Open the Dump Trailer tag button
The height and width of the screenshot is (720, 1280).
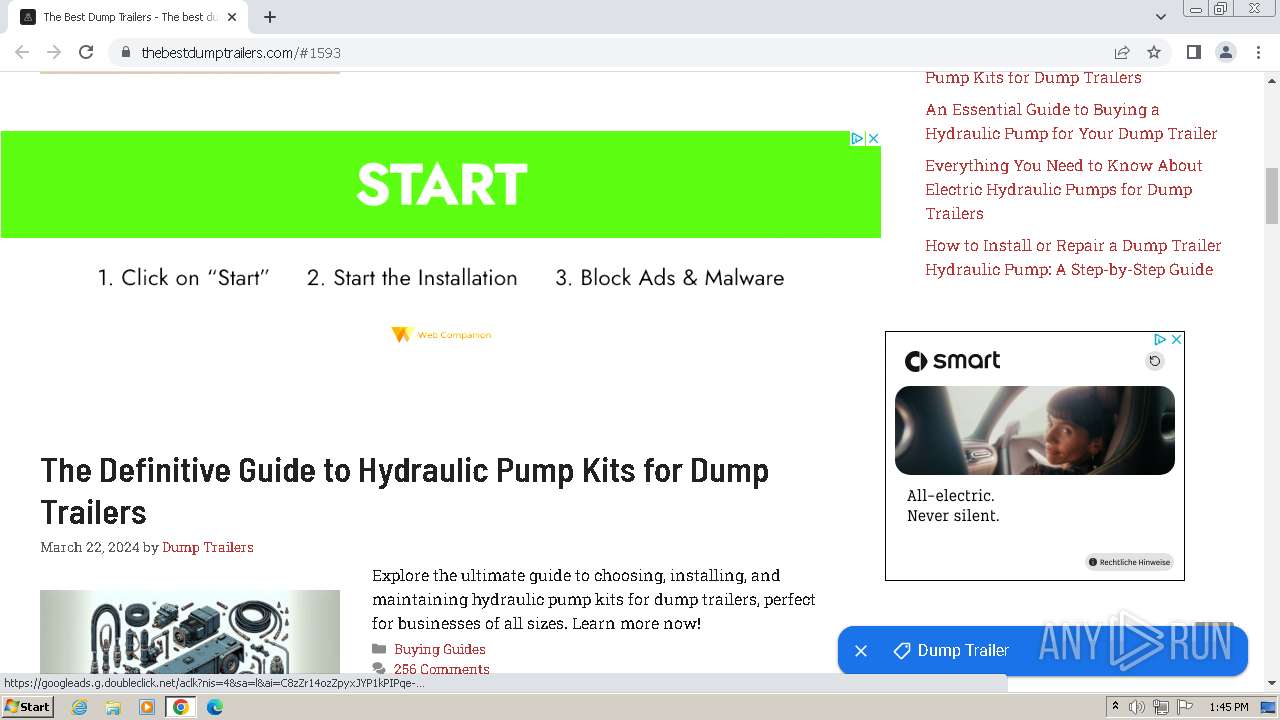pyautogui.click(x=951, y=651)
